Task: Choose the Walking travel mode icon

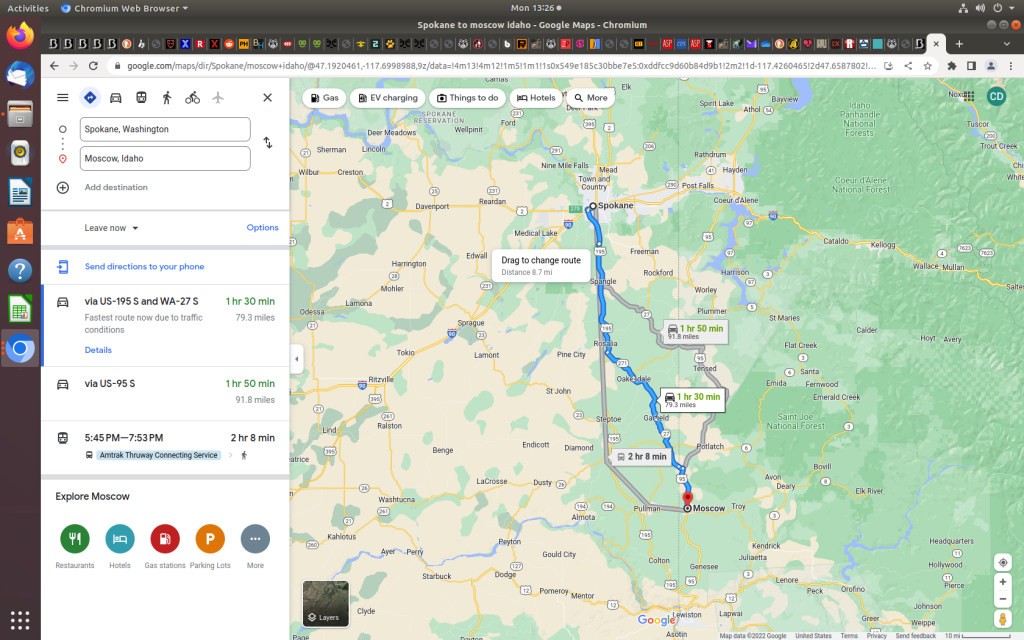Action: coord(166,98)
